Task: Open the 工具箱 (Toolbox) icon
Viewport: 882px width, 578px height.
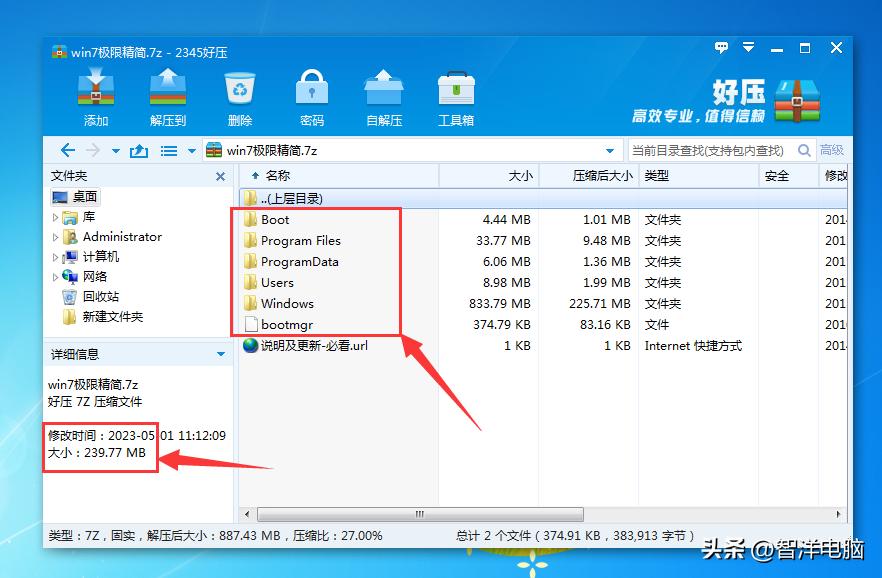Action: (x=456, y=95)
